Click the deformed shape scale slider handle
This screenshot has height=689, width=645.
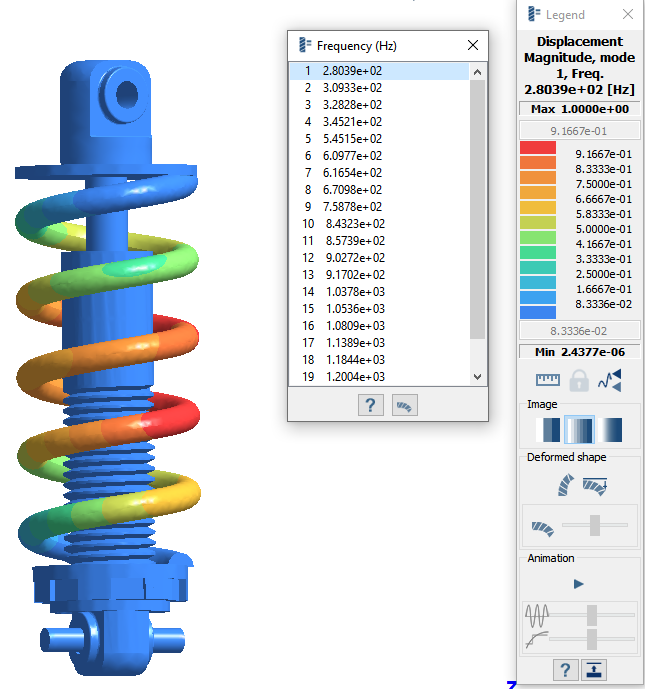[595, 526]
